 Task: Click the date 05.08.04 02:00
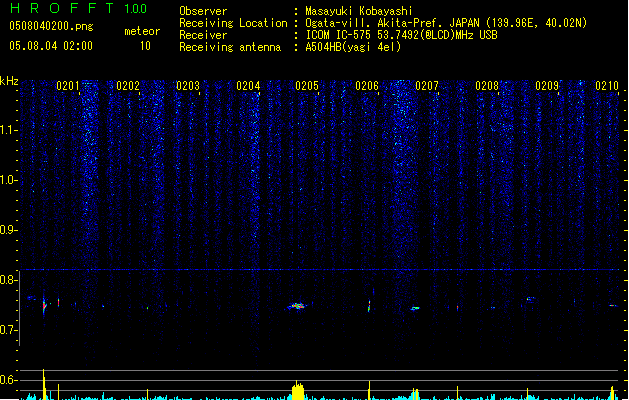point(51,46)
